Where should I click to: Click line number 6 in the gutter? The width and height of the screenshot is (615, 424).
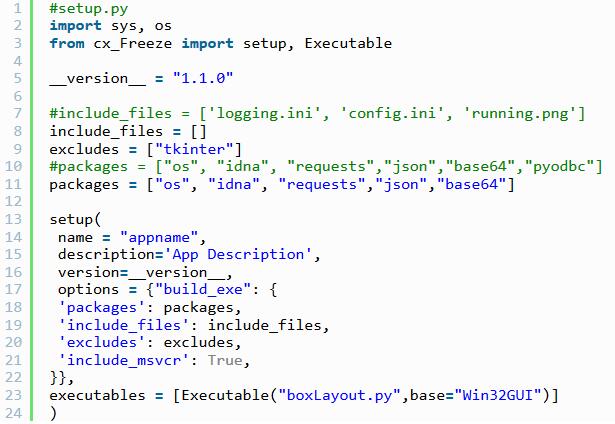(17, 96)
